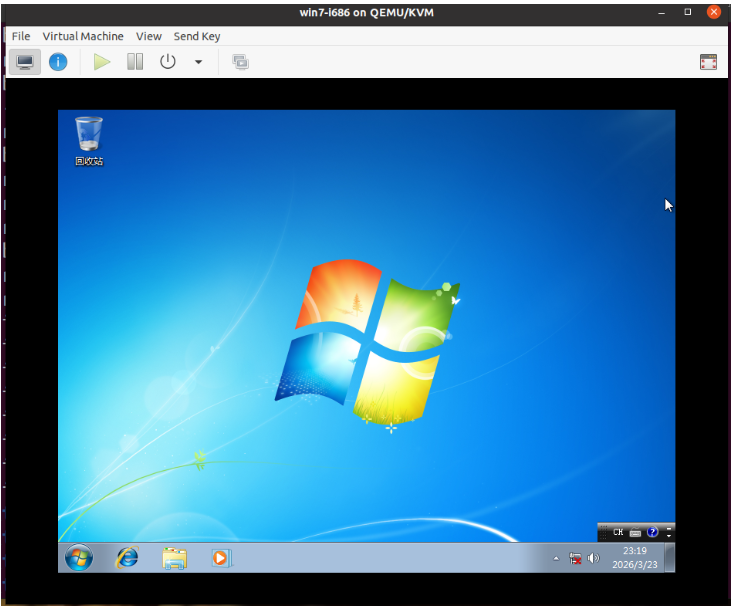Open the View menu
This screenshot has height=606, width=736.
149,36
